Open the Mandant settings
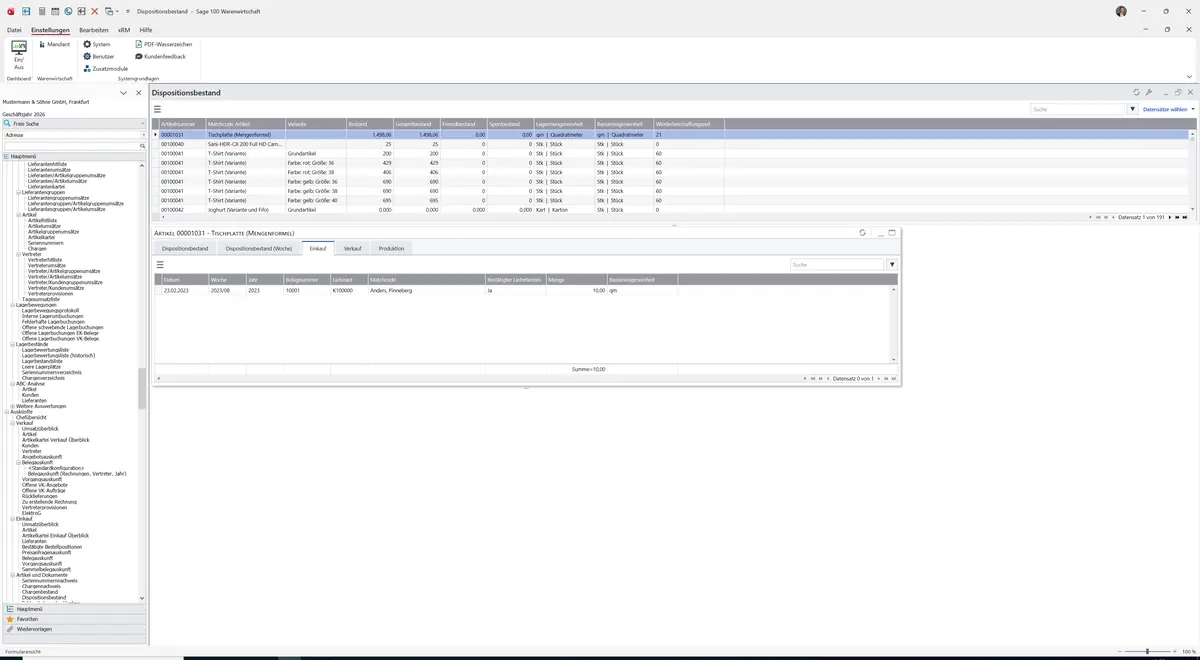1200x660 pixels. [x=54, y=44]
